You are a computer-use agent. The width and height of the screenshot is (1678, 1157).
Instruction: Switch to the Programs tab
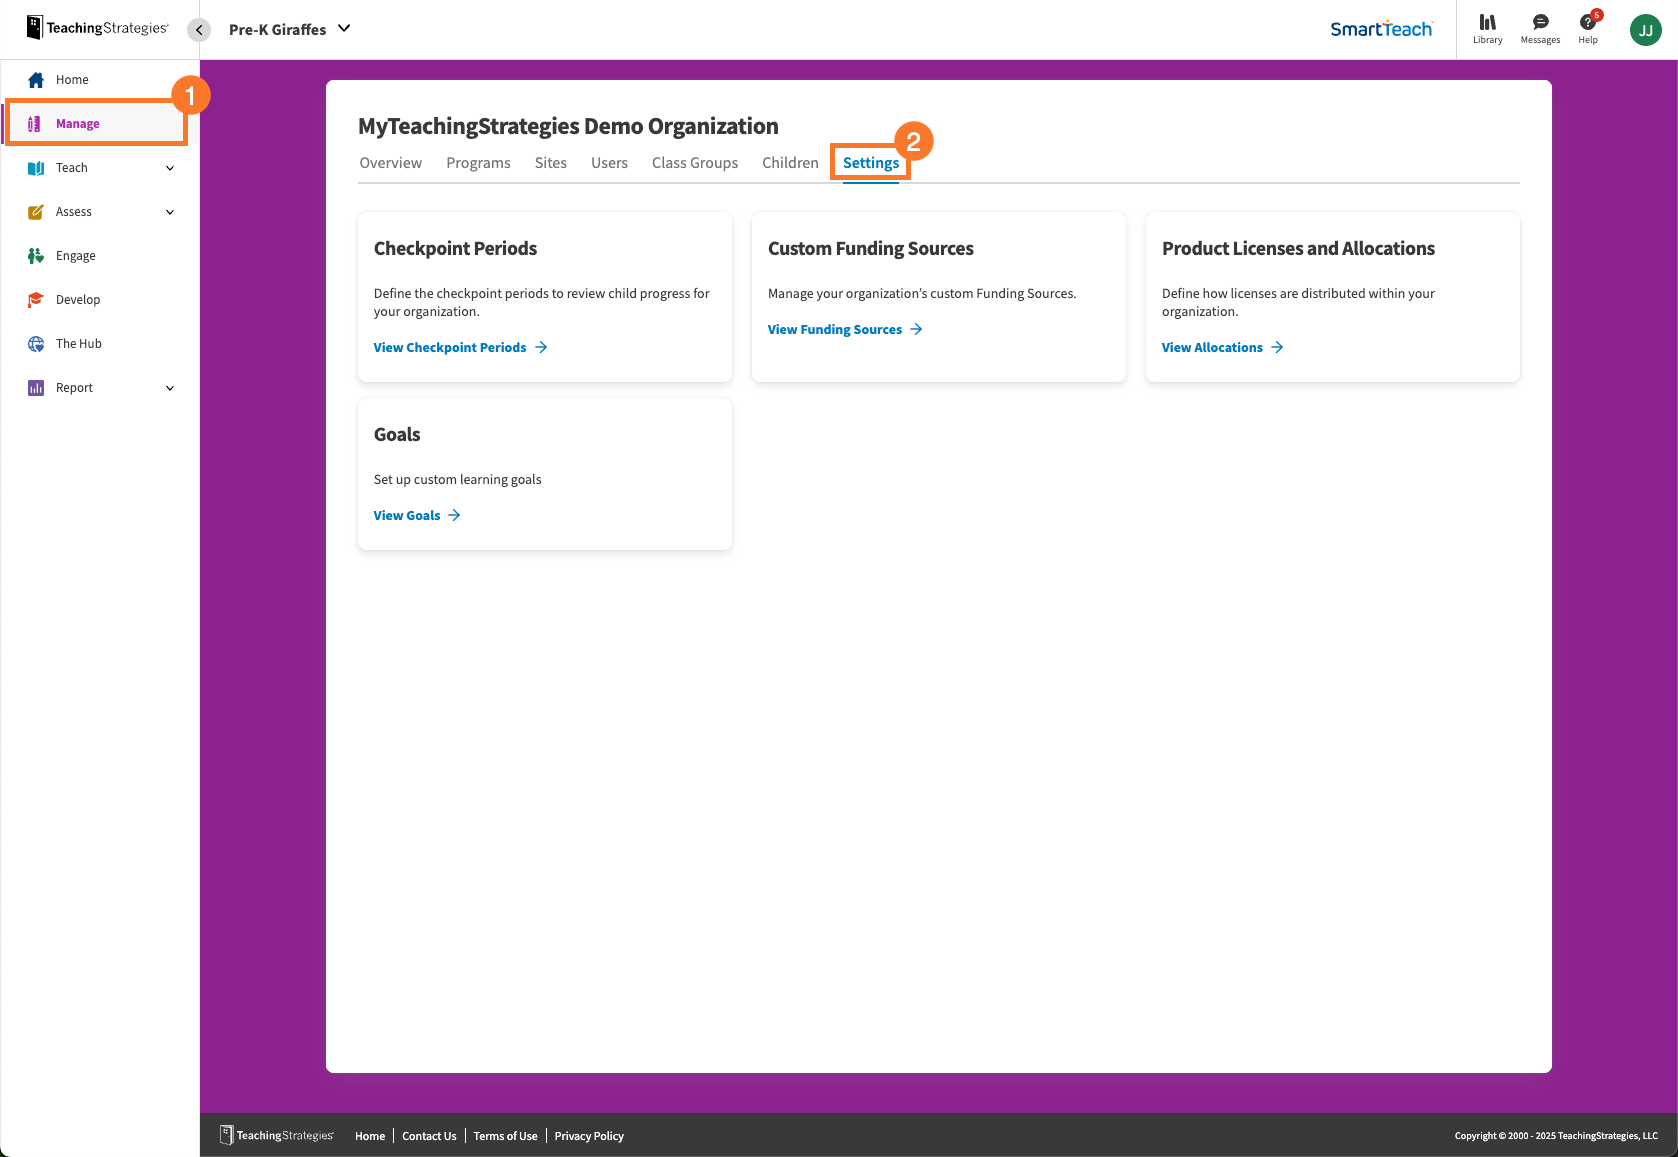[x=478, y=162]
